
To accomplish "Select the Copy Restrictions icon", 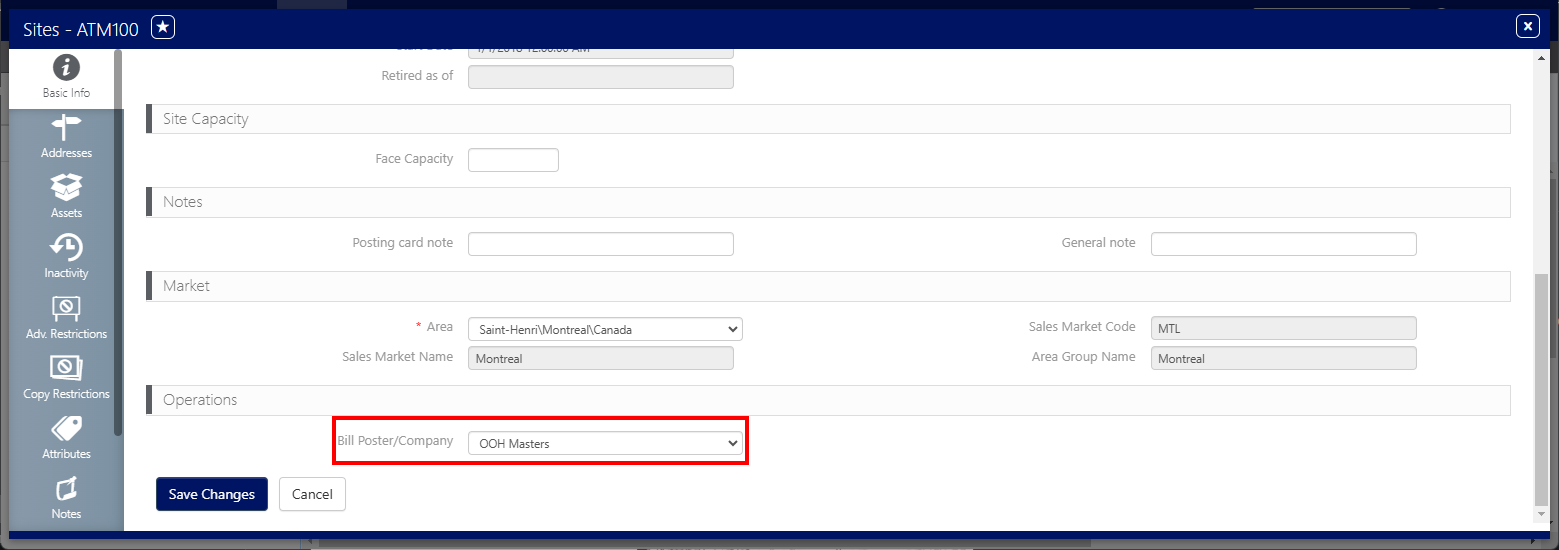I will pos(66,368).
